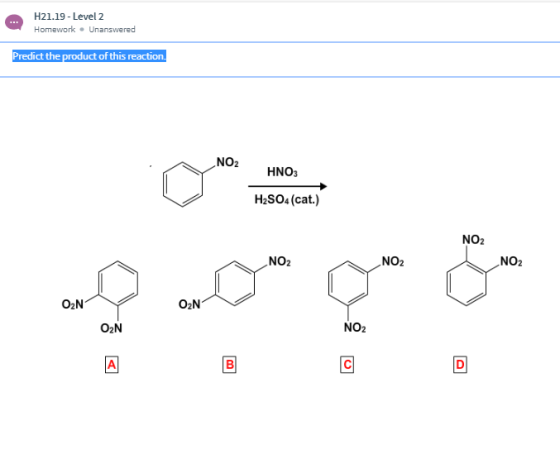Screen dimensions: 560x464
Task: Click the benzene ring in structure A
Action: [x=118, y=283]
